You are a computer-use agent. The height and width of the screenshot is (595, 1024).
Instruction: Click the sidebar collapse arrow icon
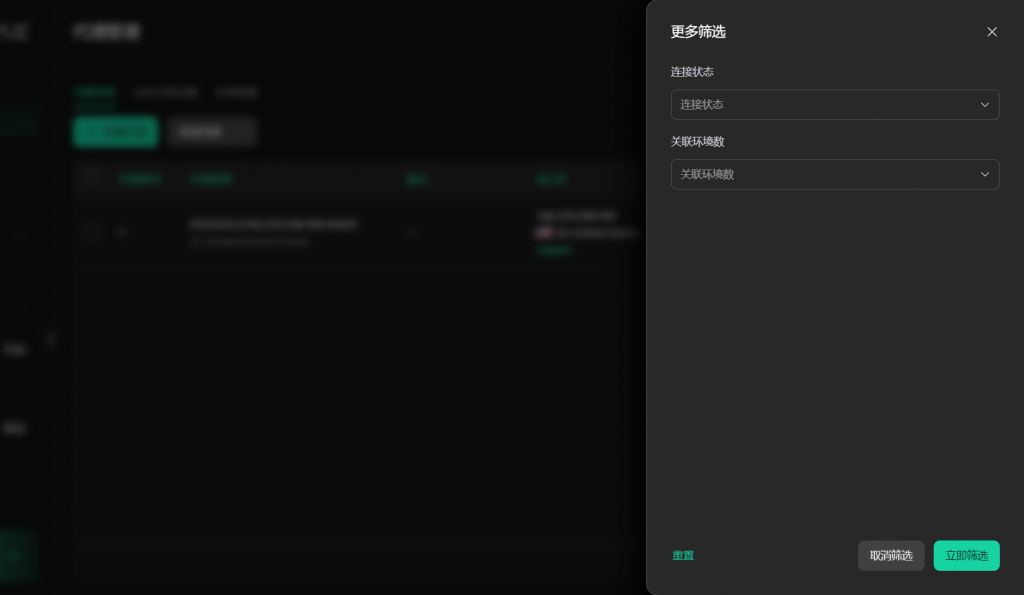click(x=50, y=339)
